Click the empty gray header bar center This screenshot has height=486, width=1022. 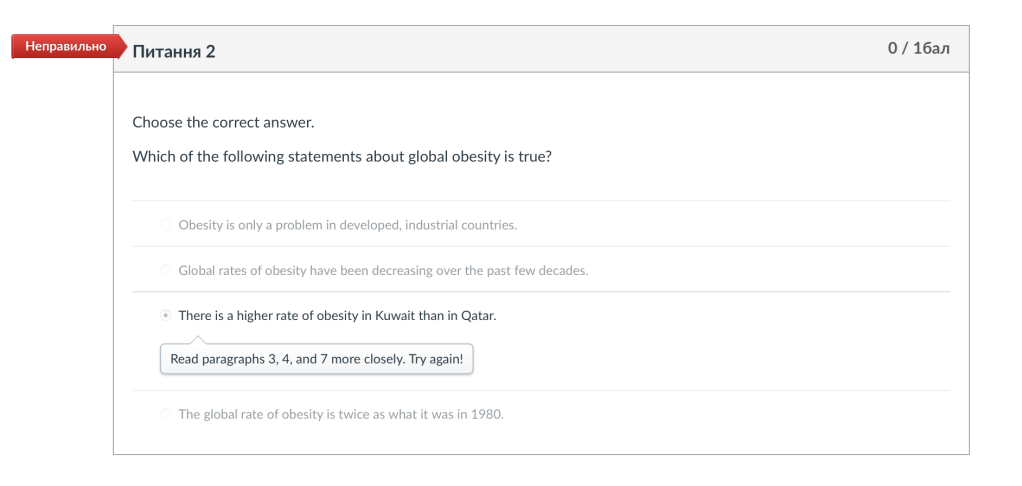click(550, 49)
